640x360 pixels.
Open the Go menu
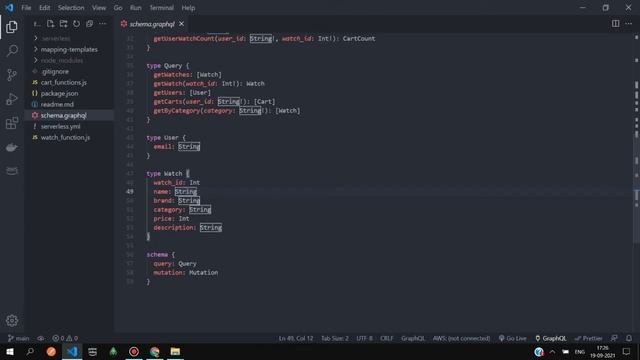tap(118, 8)
